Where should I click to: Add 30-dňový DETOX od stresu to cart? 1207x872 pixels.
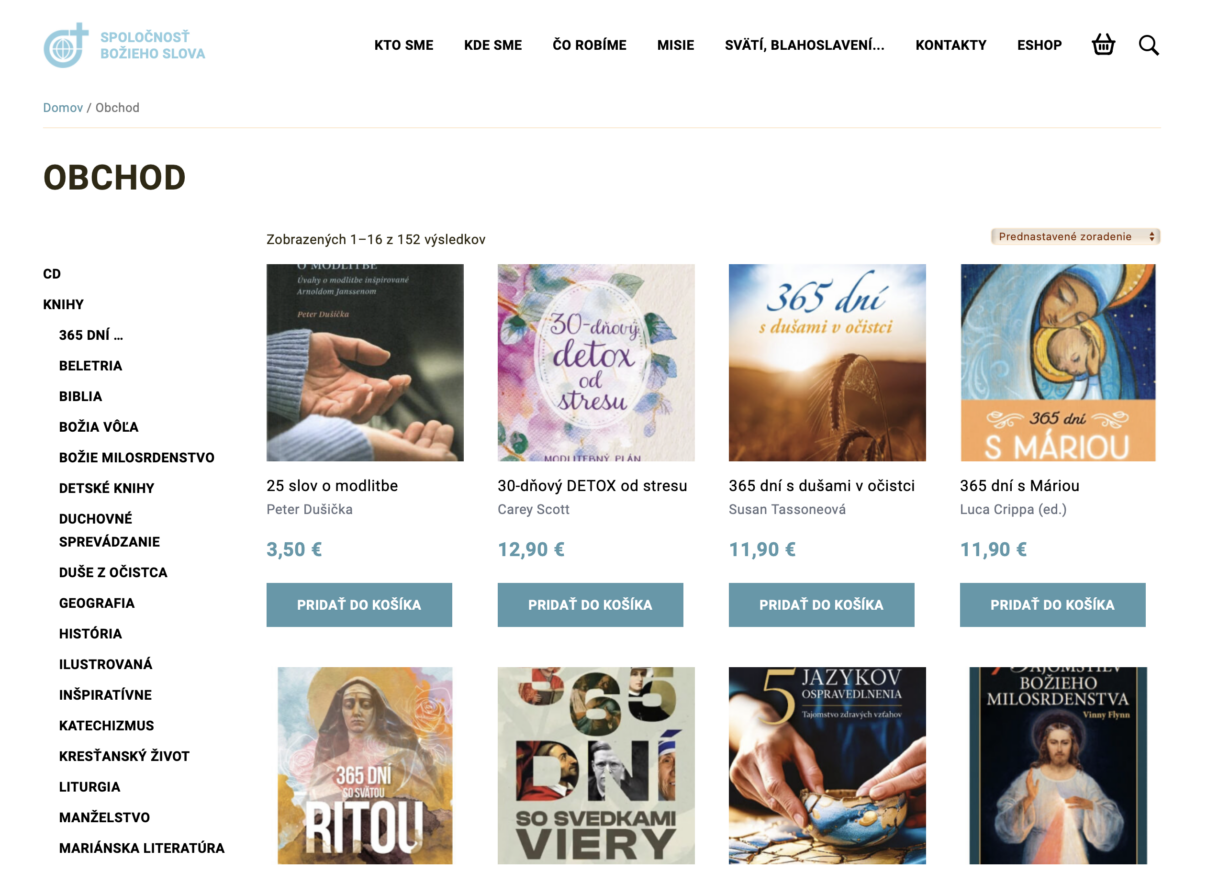(x=590, y=605)
